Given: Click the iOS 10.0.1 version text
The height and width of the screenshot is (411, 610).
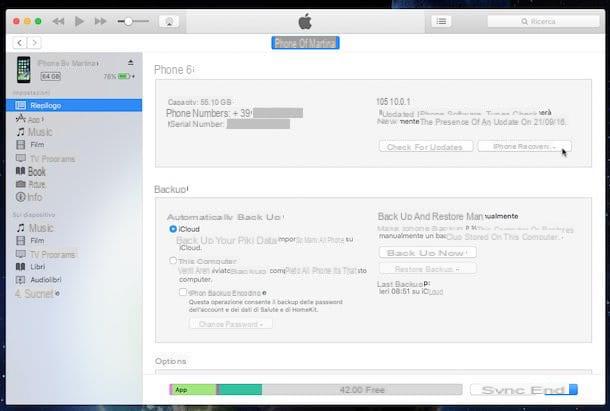Looking at the screenshot, I should pyautogui.click(x=393, y=102).
